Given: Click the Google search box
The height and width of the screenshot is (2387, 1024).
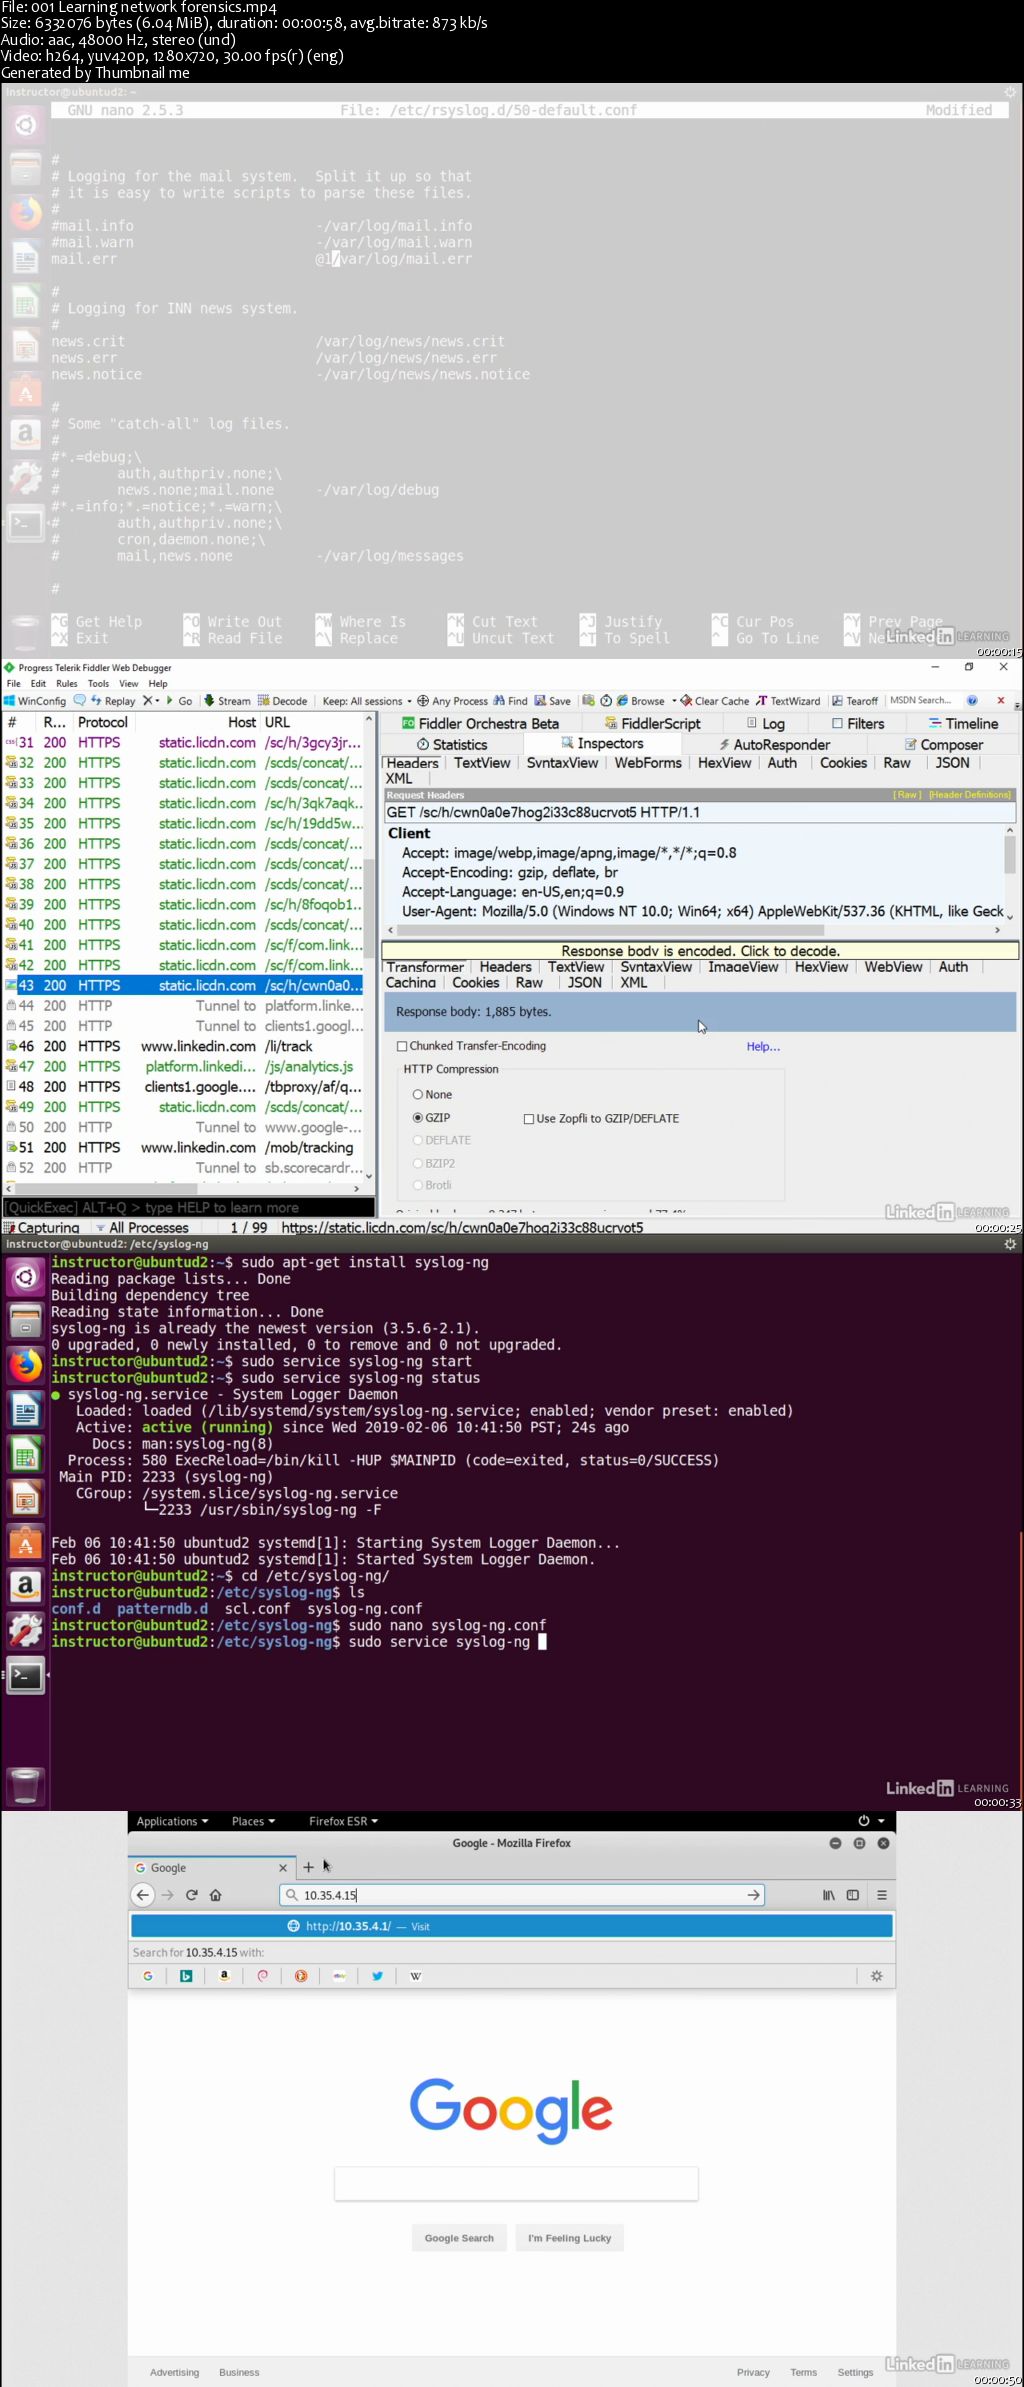Looking at the screenshot, I should (516, 2184).
